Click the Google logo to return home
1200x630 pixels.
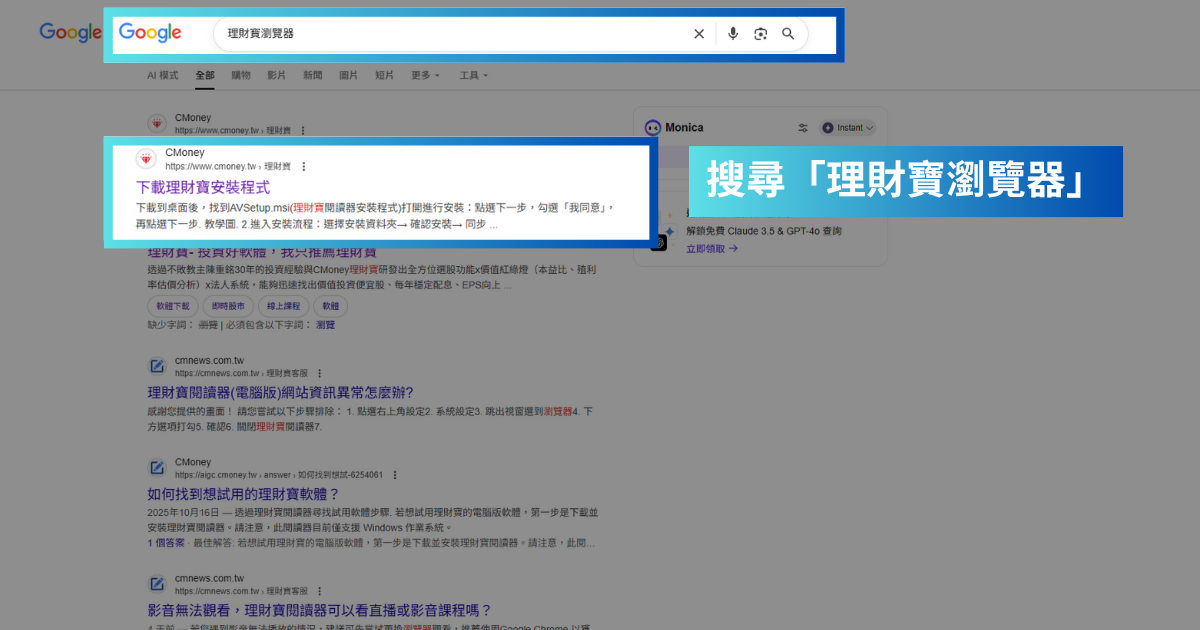click(x=149, y=32)
